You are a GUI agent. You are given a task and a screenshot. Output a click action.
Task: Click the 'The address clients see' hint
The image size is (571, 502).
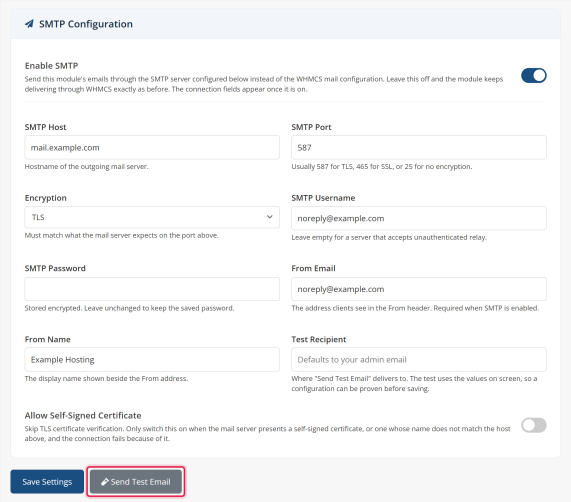click(x=415, y=308)
